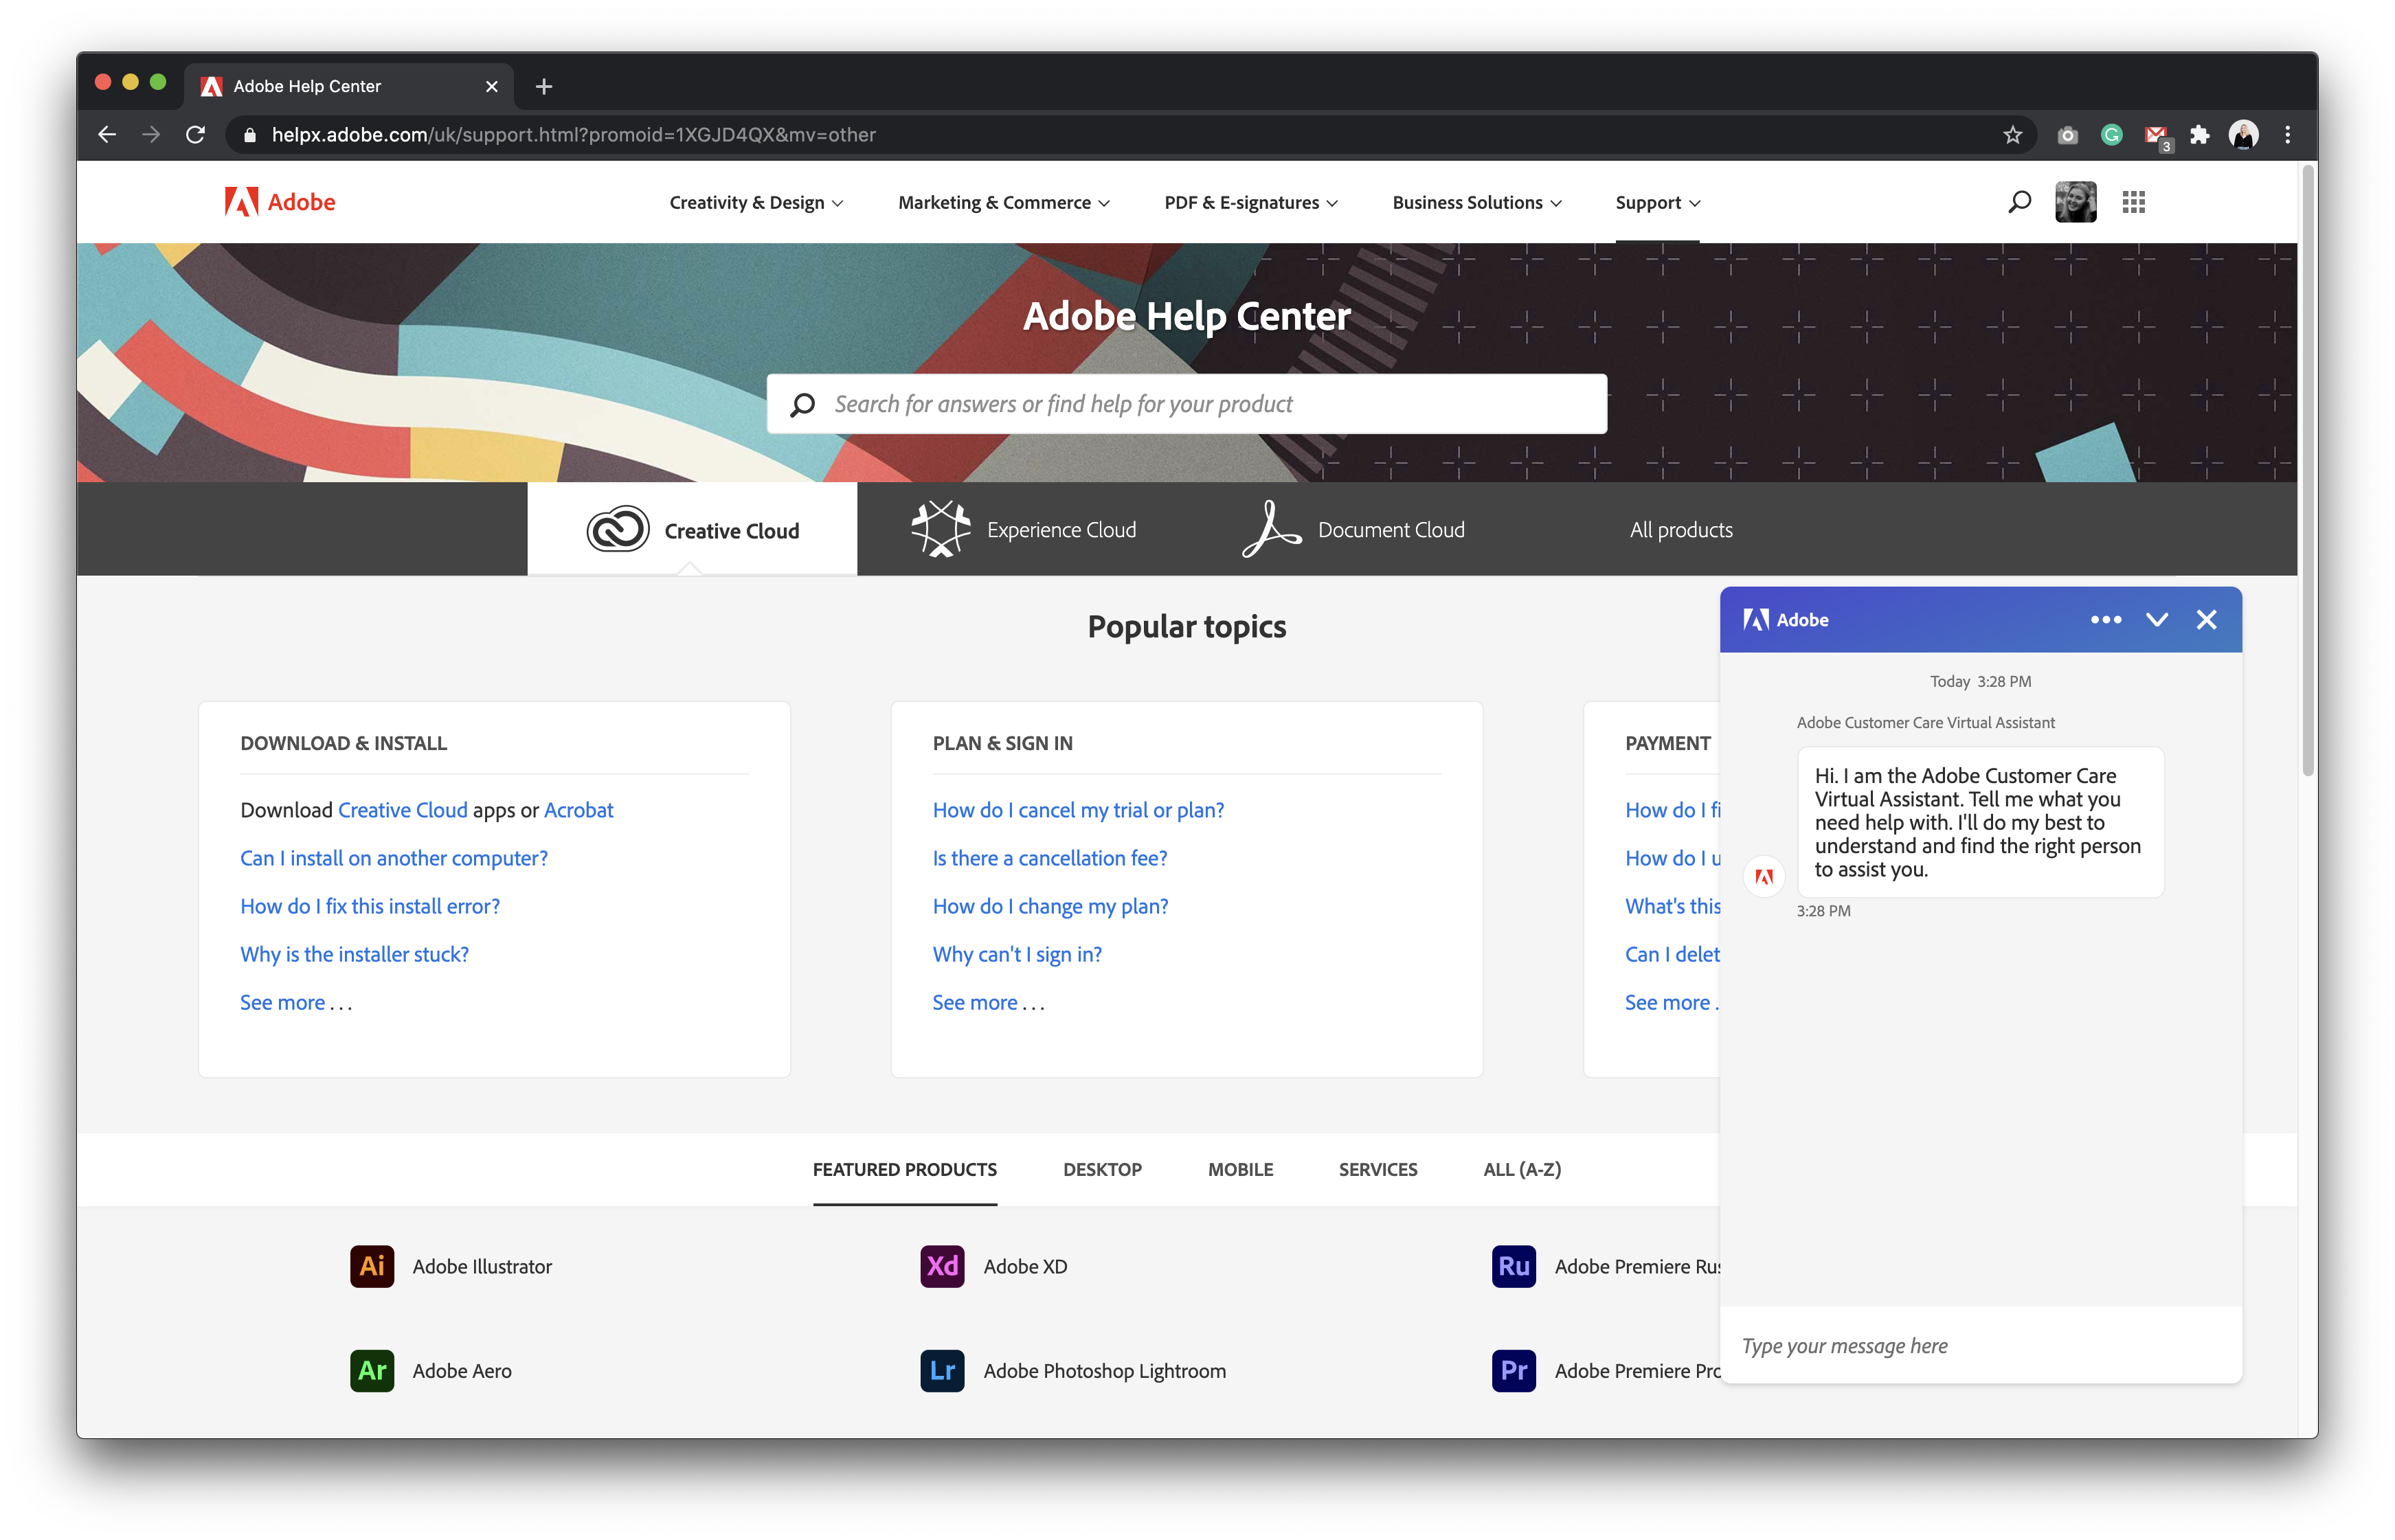Bookmark this page with the star icon
Viewport: 2395px width, 1540px height.
click(2013, 135)
